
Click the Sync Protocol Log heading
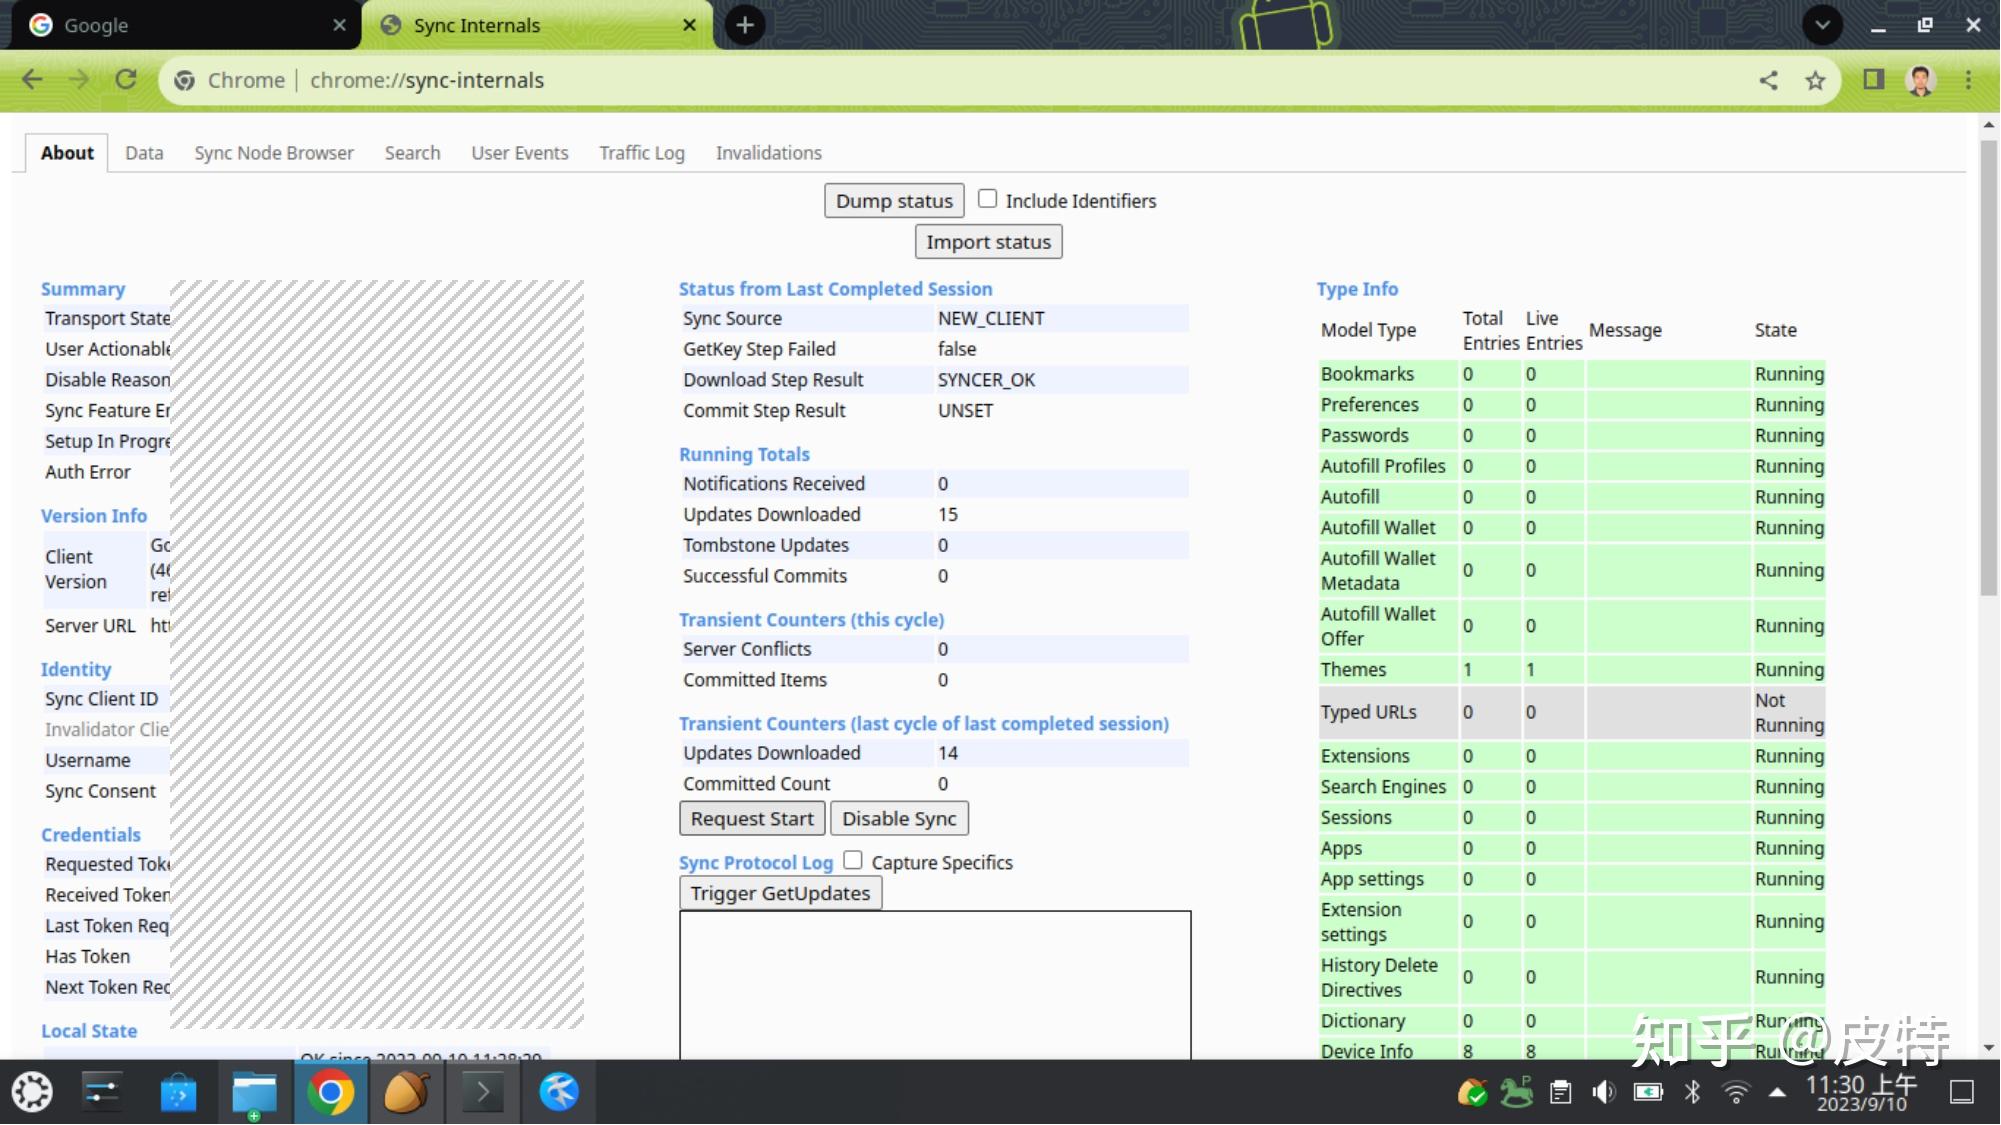click(756, 863)
